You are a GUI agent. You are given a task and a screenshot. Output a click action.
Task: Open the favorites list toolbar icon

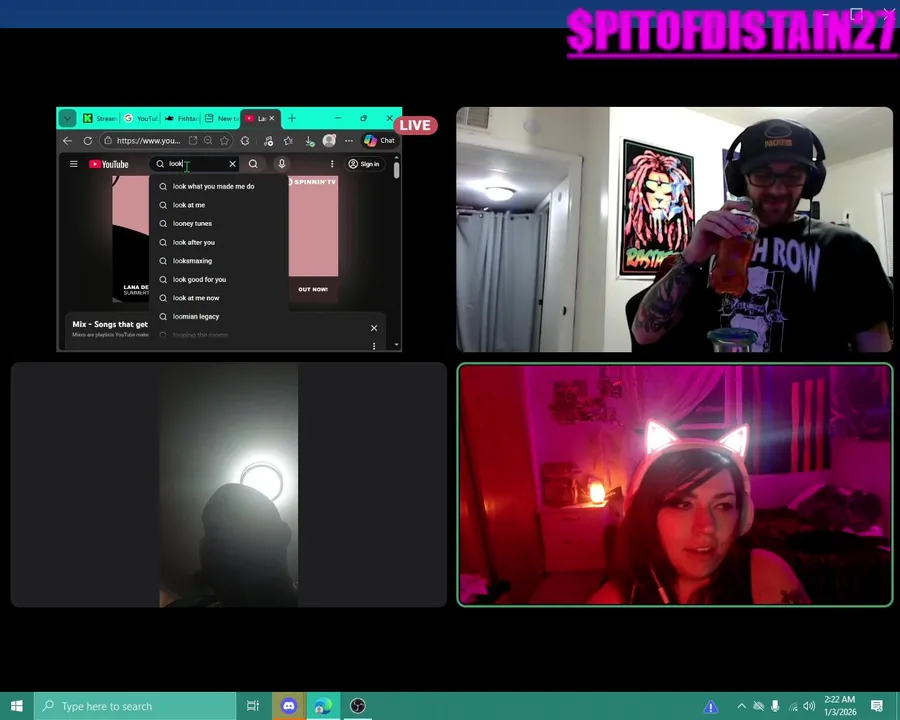[288, 141]
